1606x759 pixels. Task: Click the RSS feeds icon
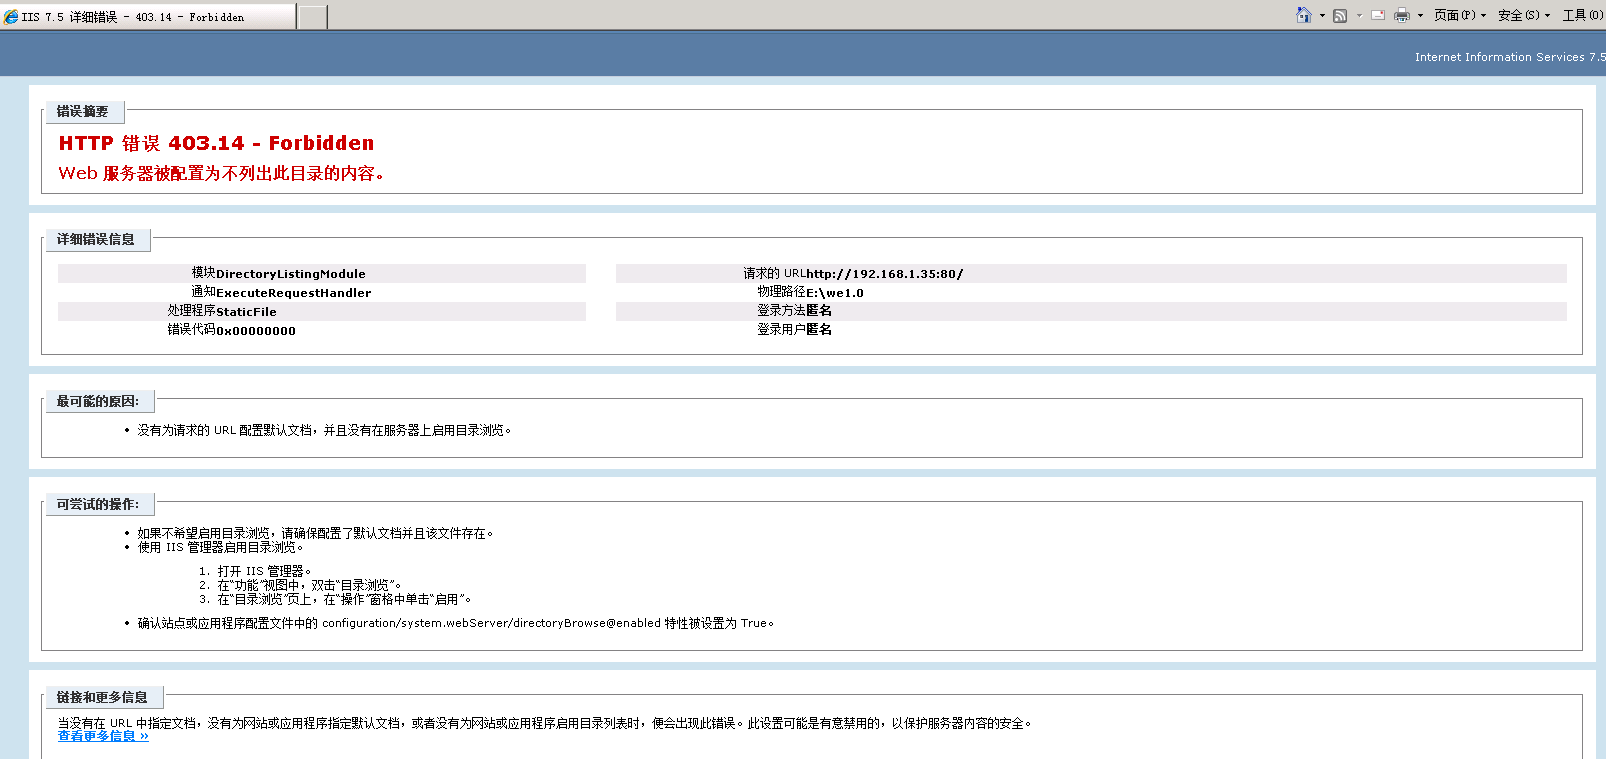pyautogui.click(x=1340, y=16)
